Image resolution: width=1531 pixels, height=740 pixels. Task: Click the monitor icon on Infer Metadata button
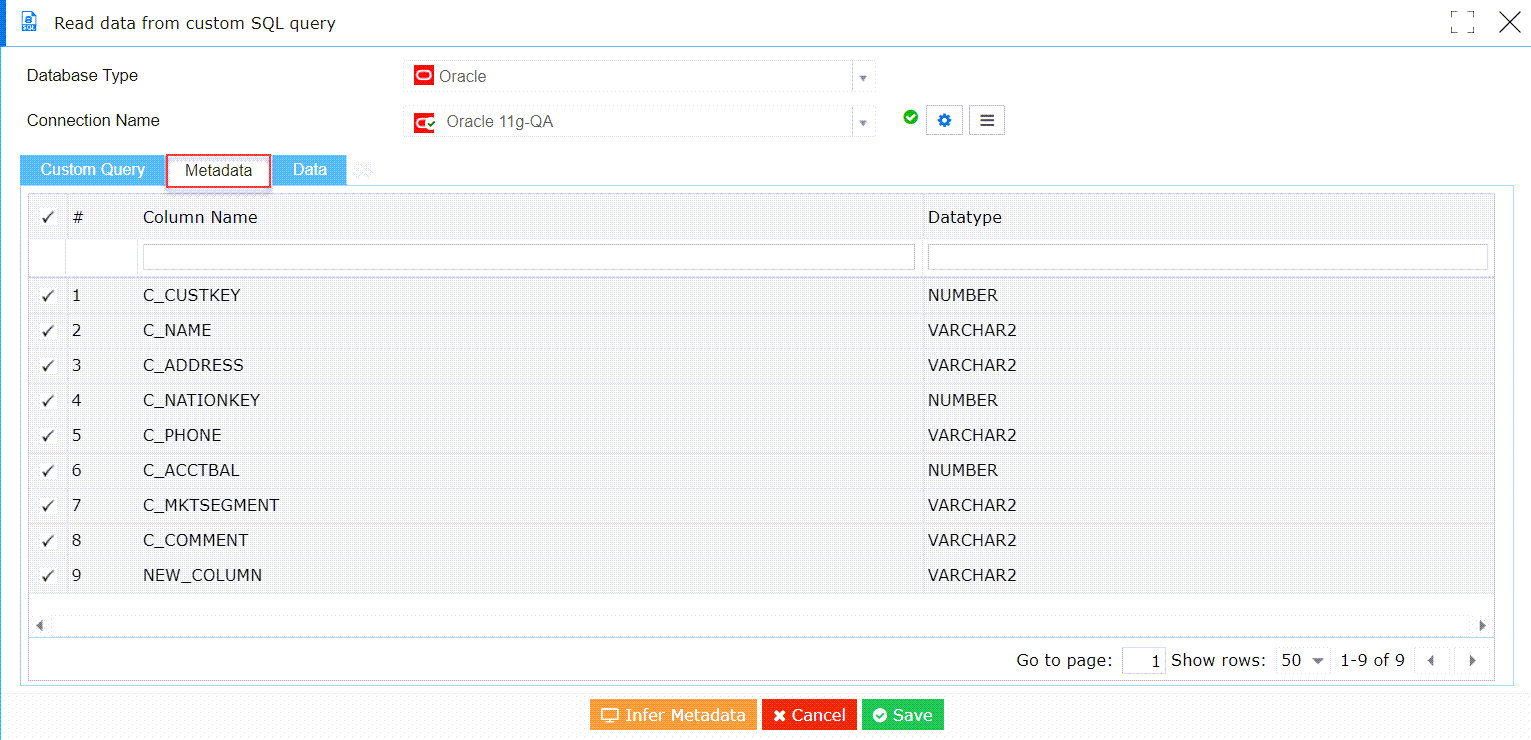609,714
